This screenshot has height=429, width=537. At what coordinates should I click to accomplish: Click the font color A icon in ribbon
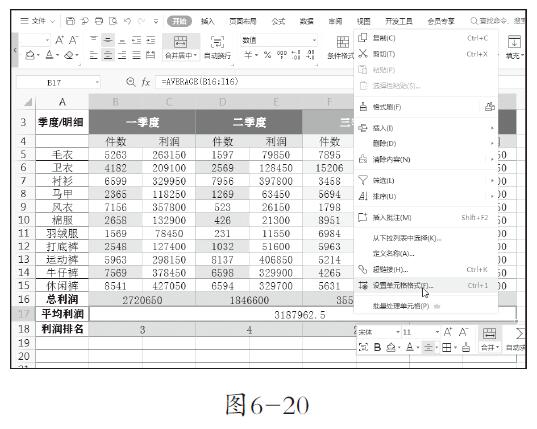pyautogui.click(x=50, y=55)
